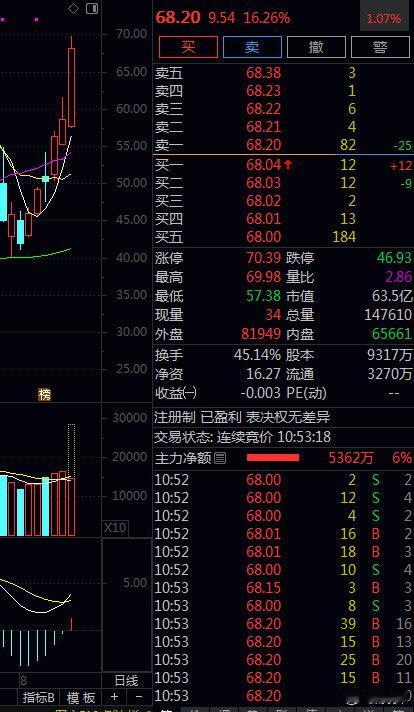Click the 撤 (cancel order) button
Viewport: 414px width, 712px height.
pyautogui.click(x=316, y=47)
